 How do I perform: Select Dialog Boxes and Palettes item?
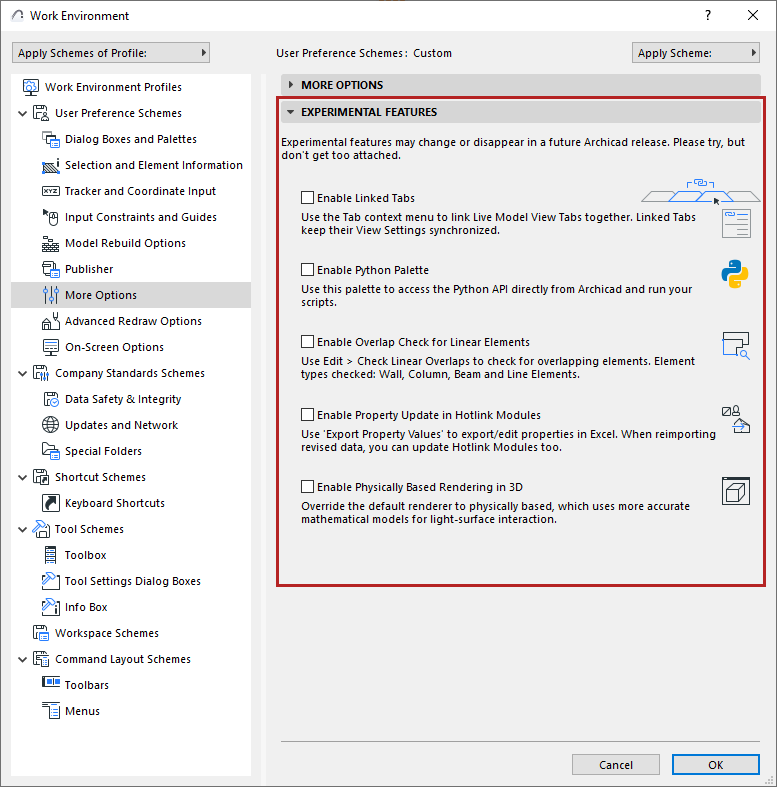(131, 139)
